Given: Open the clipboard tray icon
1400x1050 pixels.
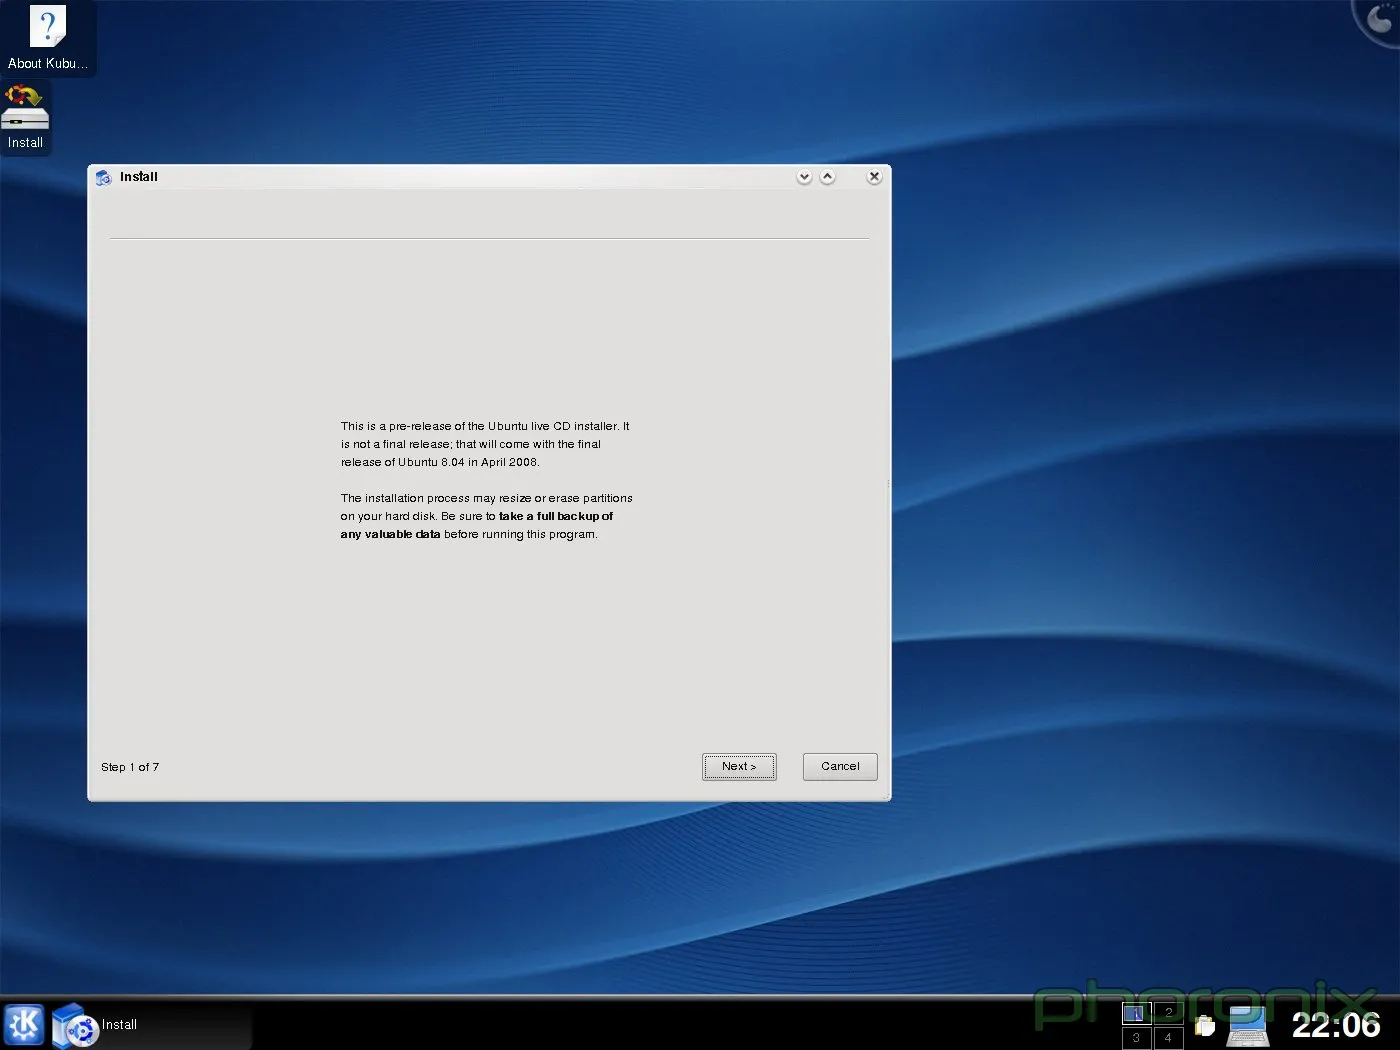Looking at the screenshot, I should click(1205, 1026).
